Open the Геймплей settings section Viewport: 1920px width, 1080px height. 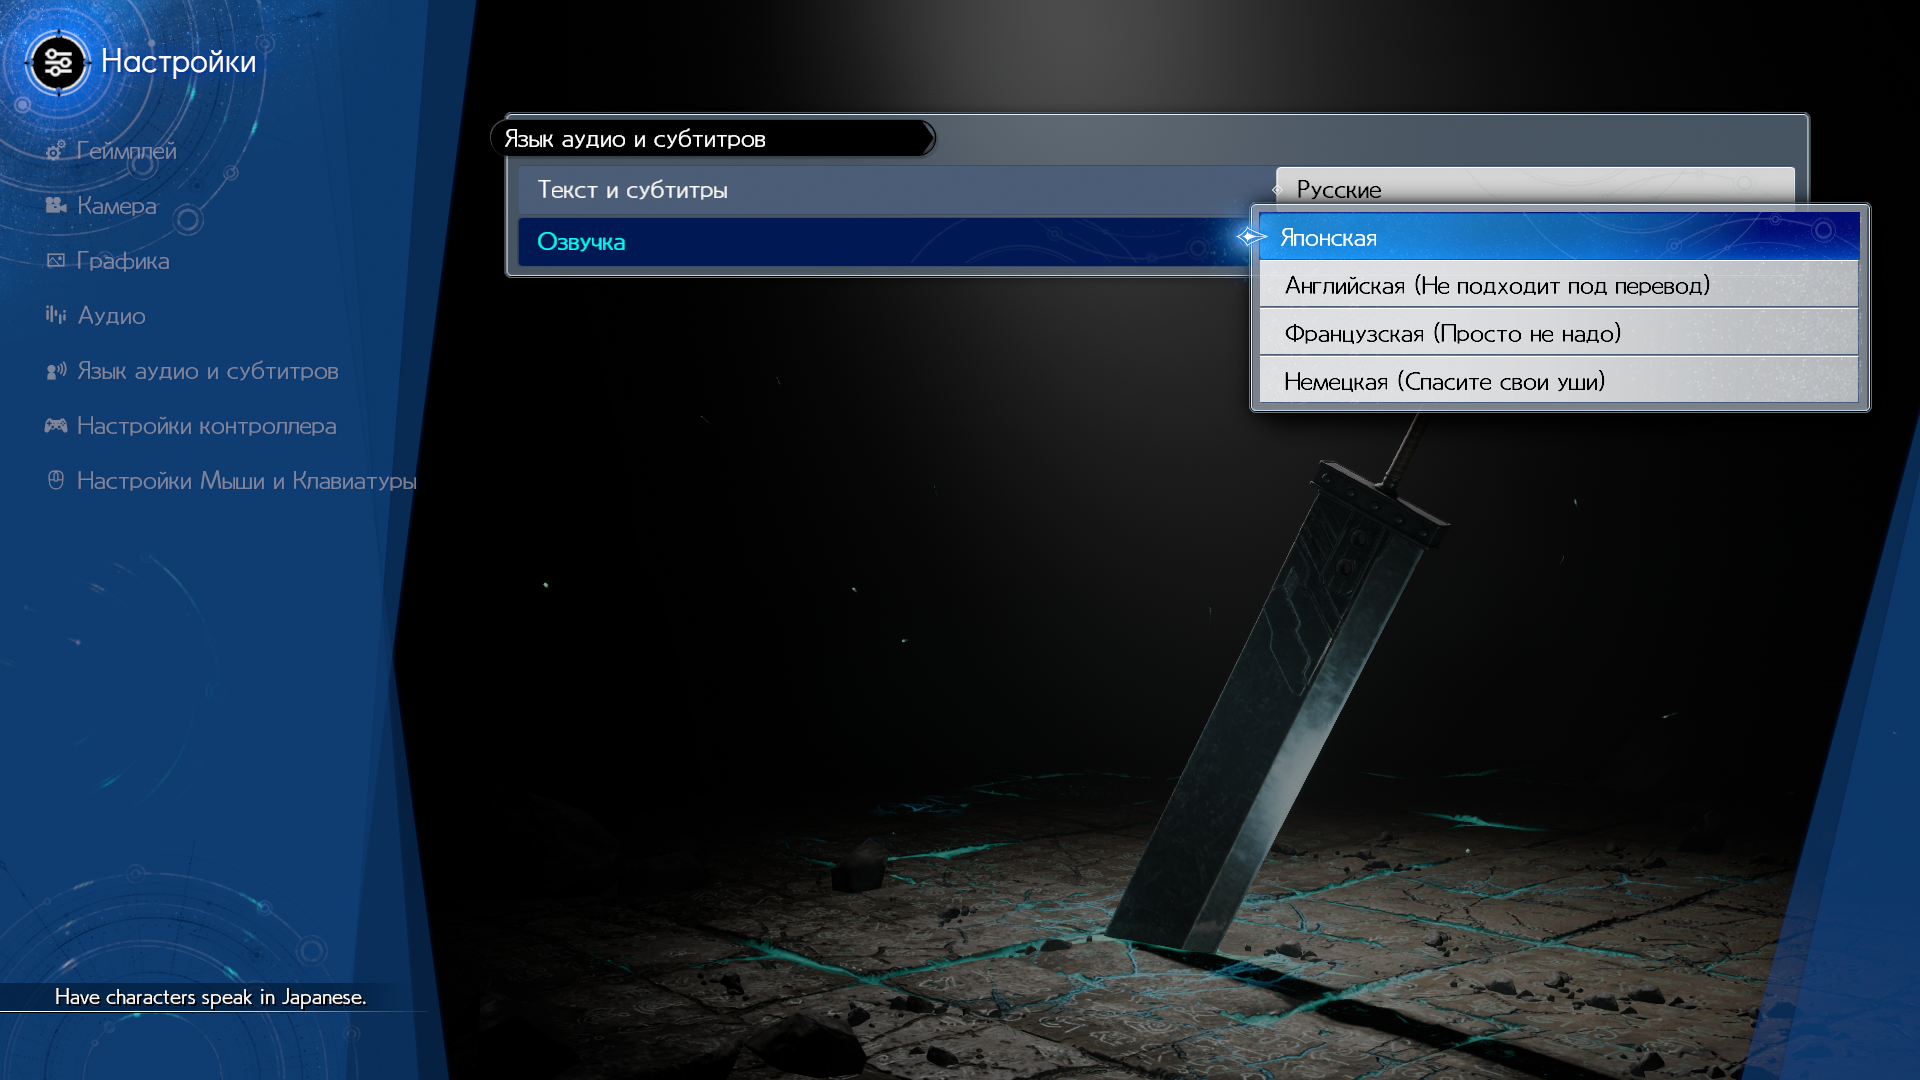click(126, 151)
